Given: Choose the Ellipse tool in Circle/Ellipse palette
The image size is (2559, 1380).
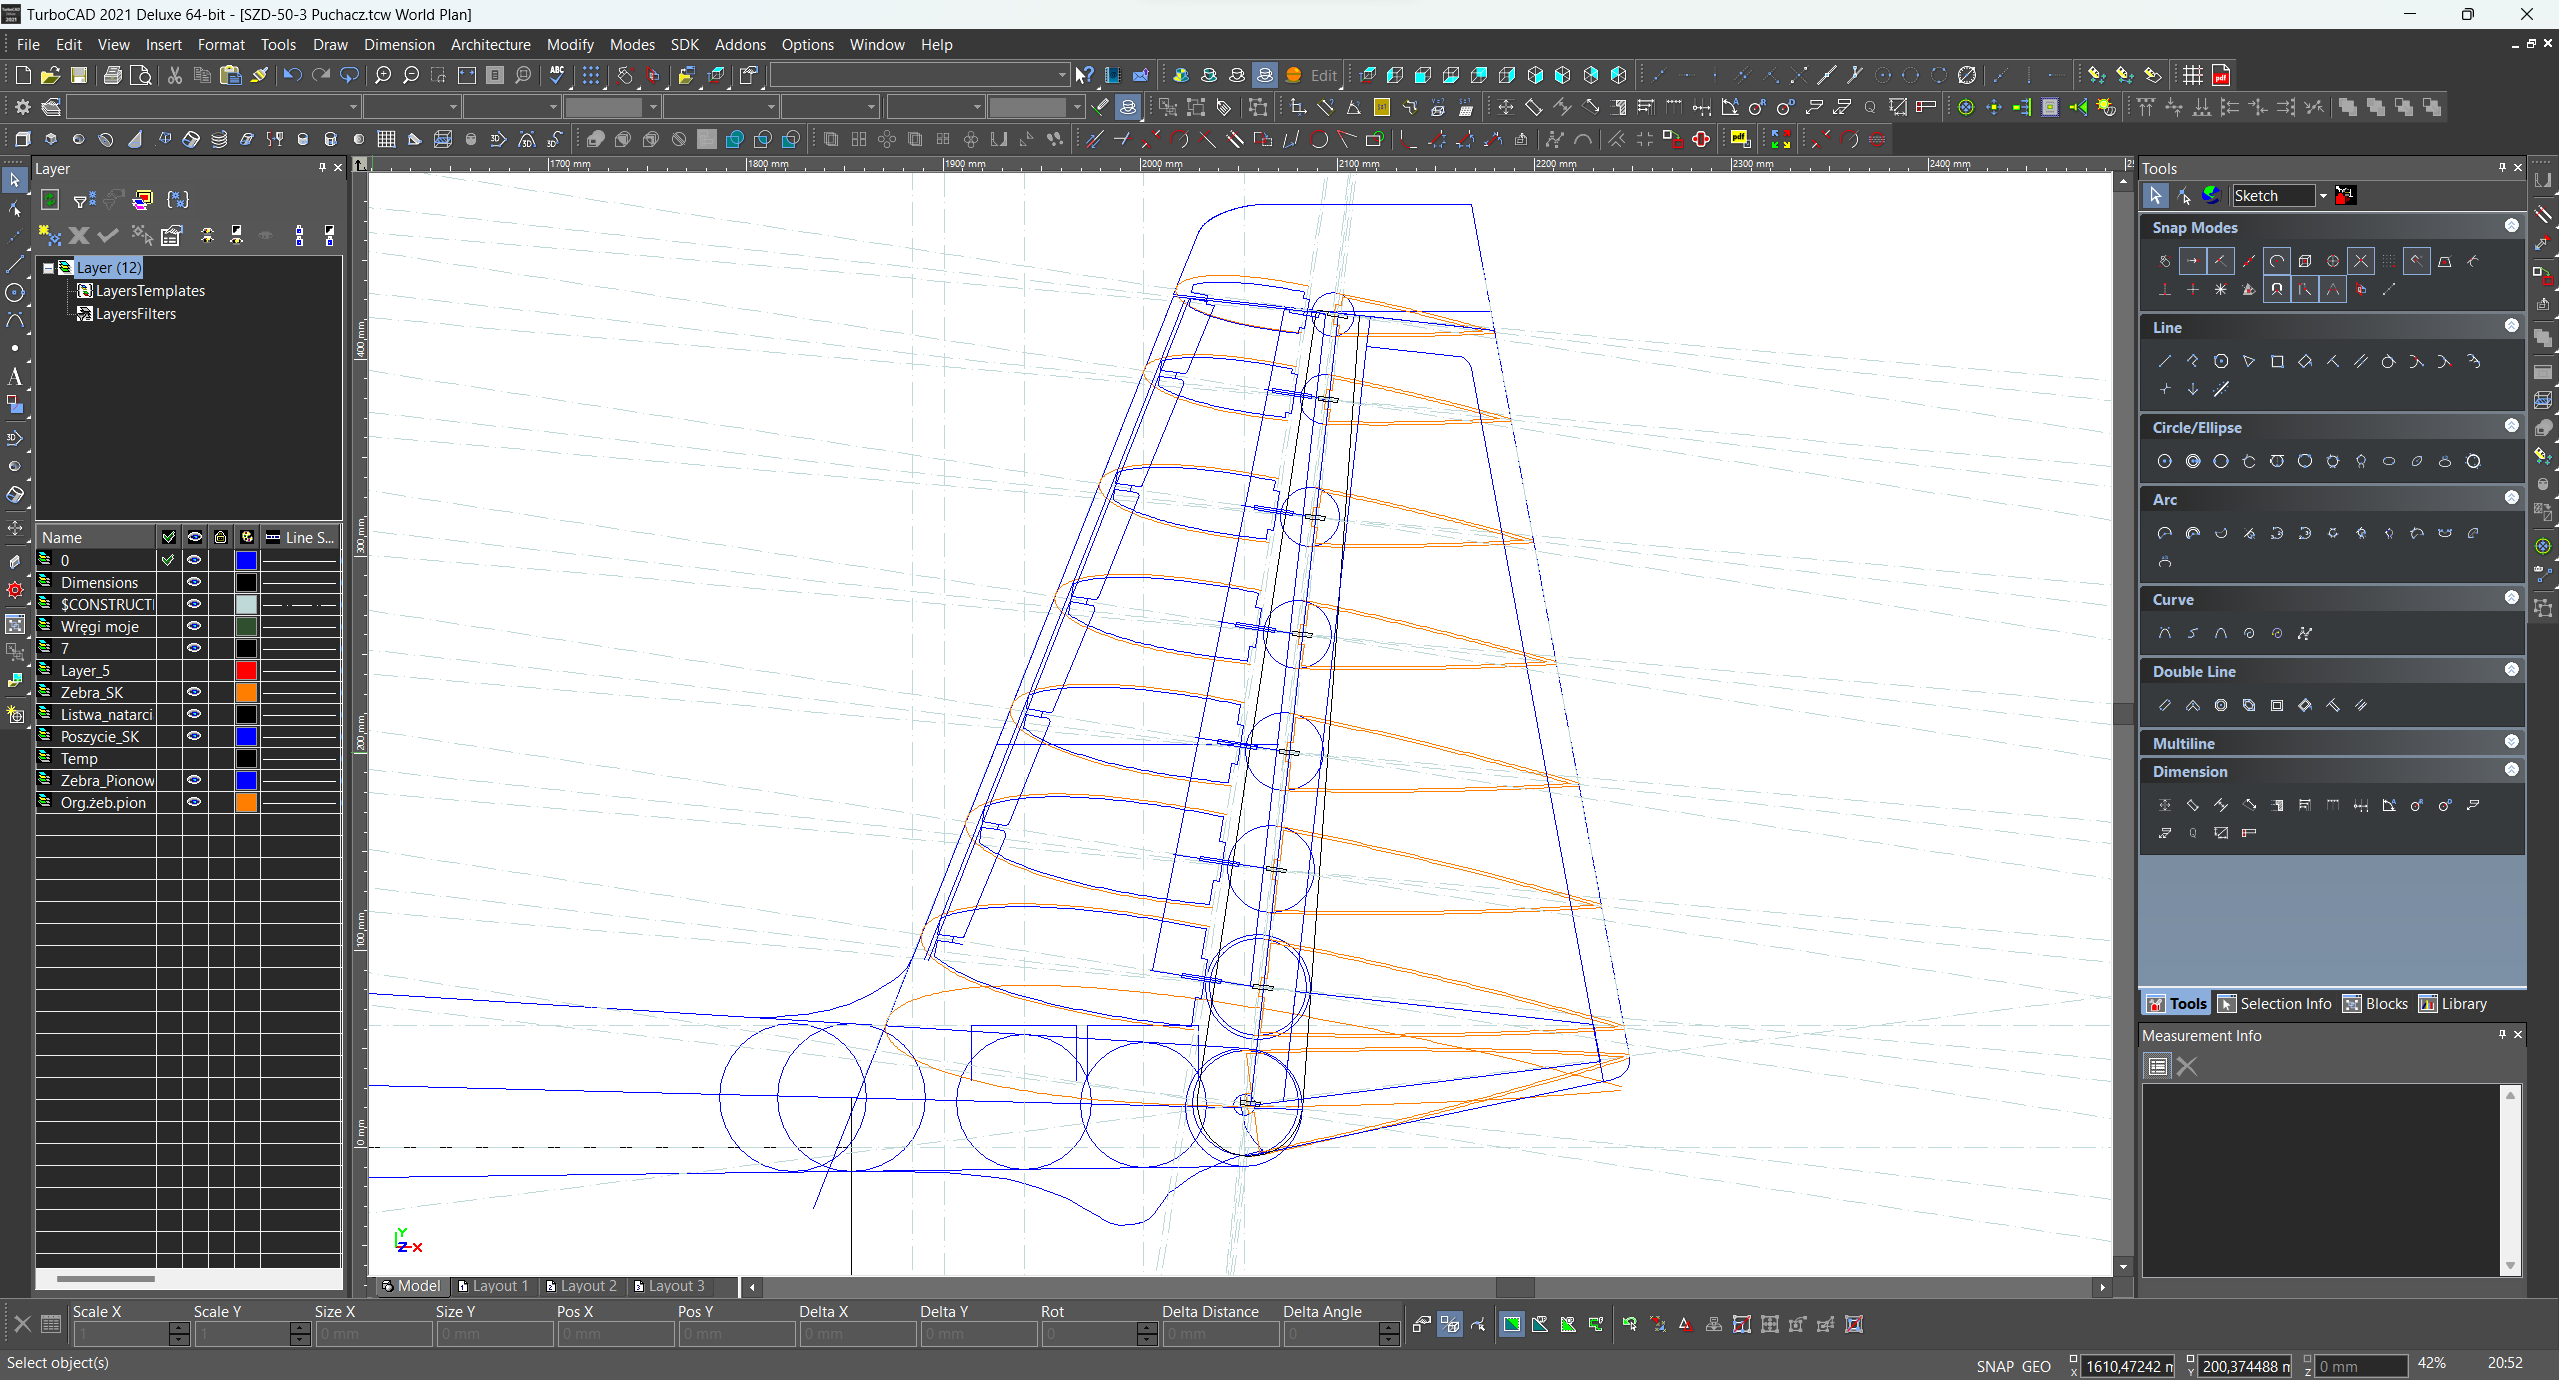Looking at the screenshot, I should [2389, 462].
